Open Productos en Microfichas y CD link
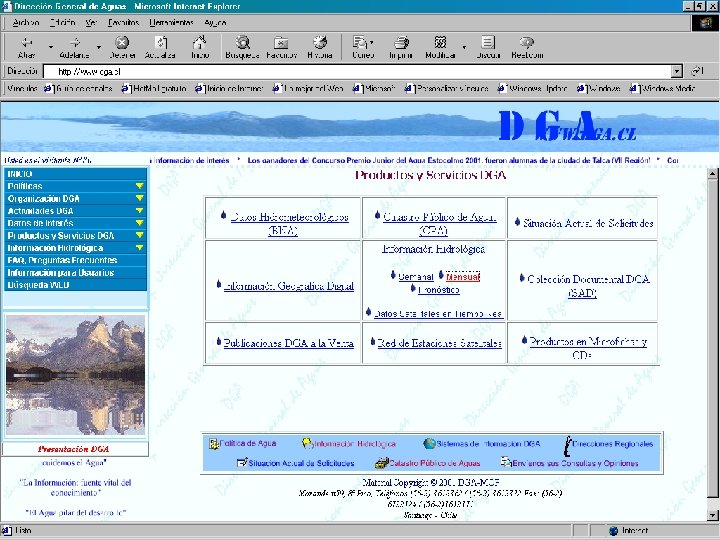 pos(588,348)
